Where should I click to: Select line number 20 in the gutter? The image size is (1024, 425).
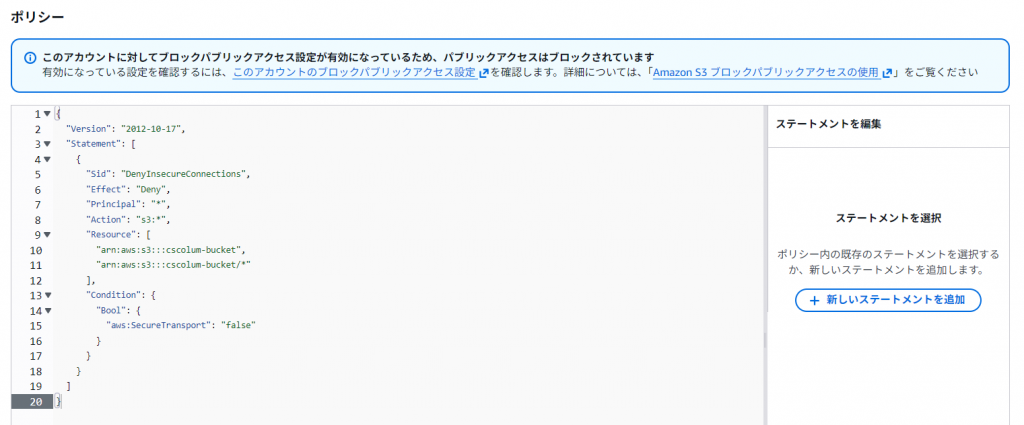click(x=33, y=401)
